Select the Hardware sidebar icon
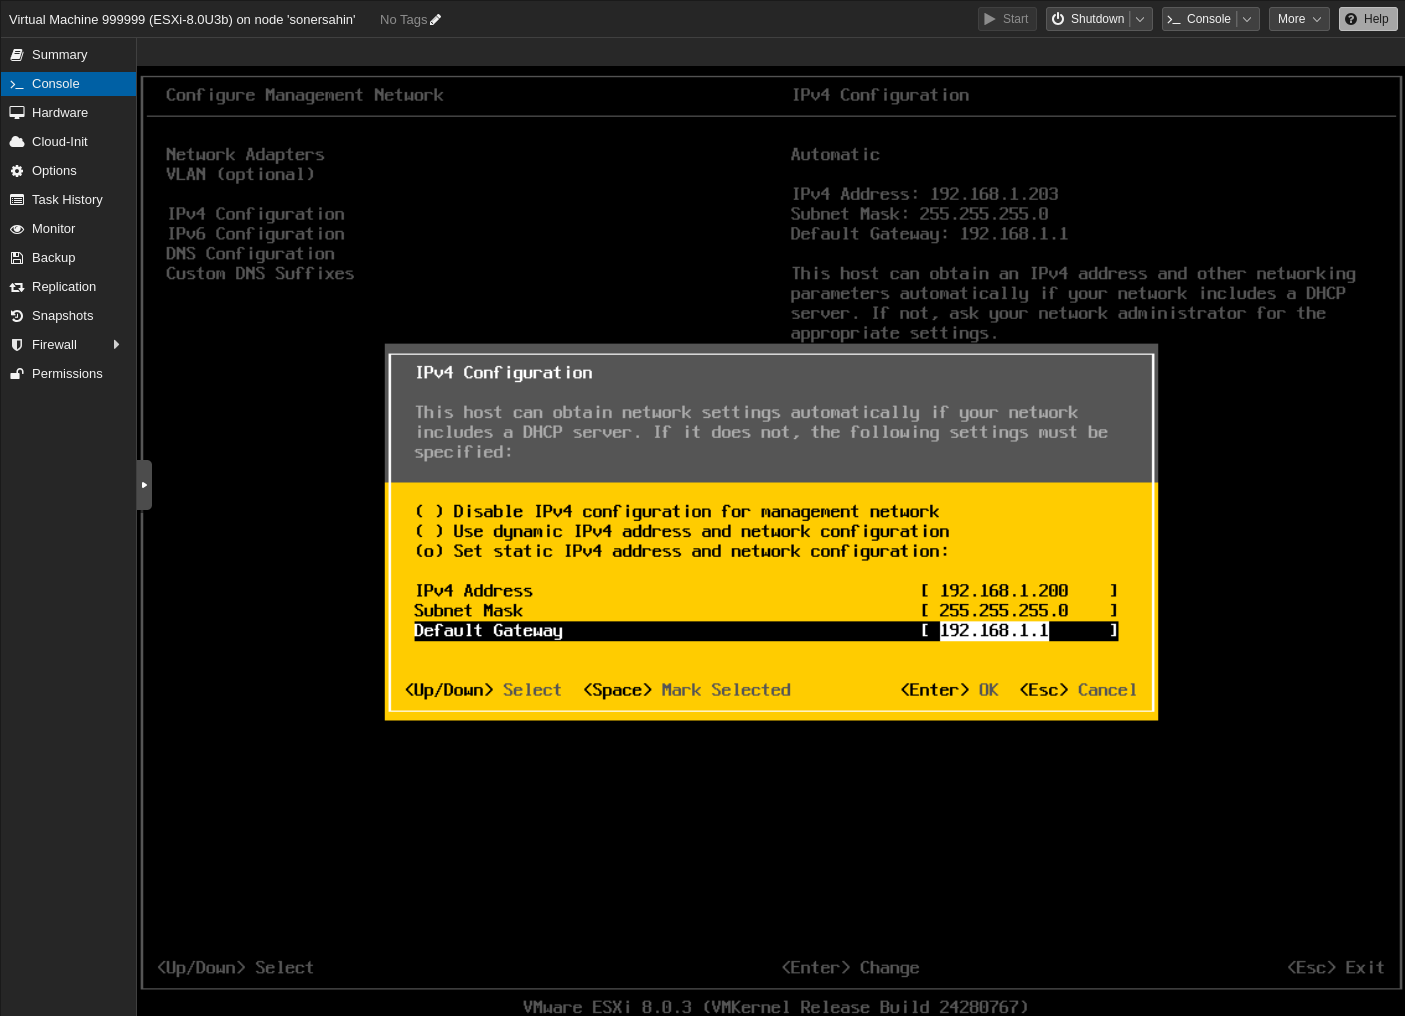Screen dimensions: 1405x1016 pyautogui.click(x=17, y=112)
